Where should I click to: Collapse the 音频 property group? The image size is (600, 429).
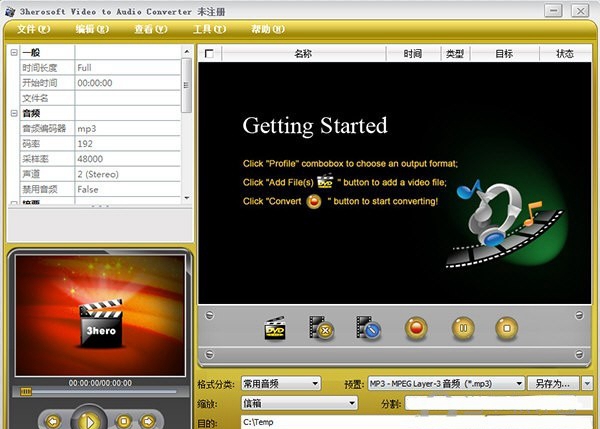pyautogui.click(x=14, y=113)
